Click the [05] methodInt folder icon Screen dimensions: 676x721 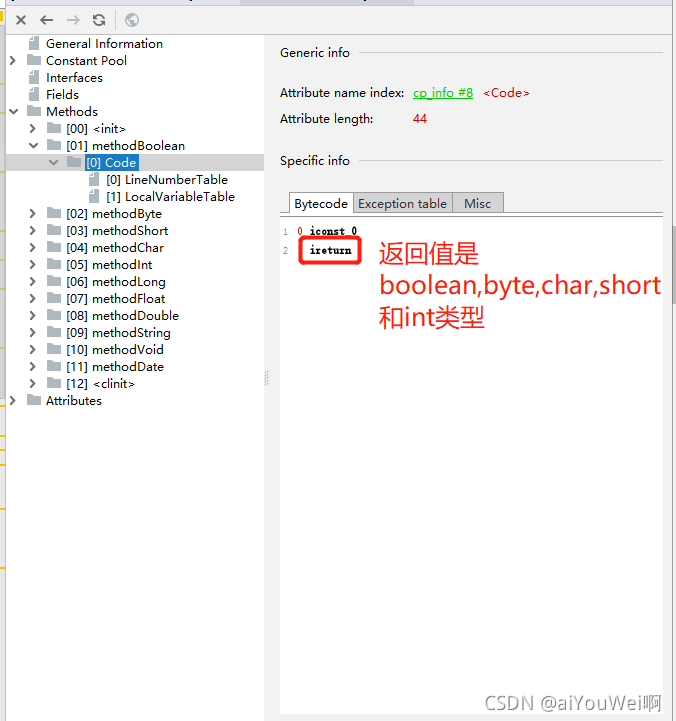click(54, 264)
